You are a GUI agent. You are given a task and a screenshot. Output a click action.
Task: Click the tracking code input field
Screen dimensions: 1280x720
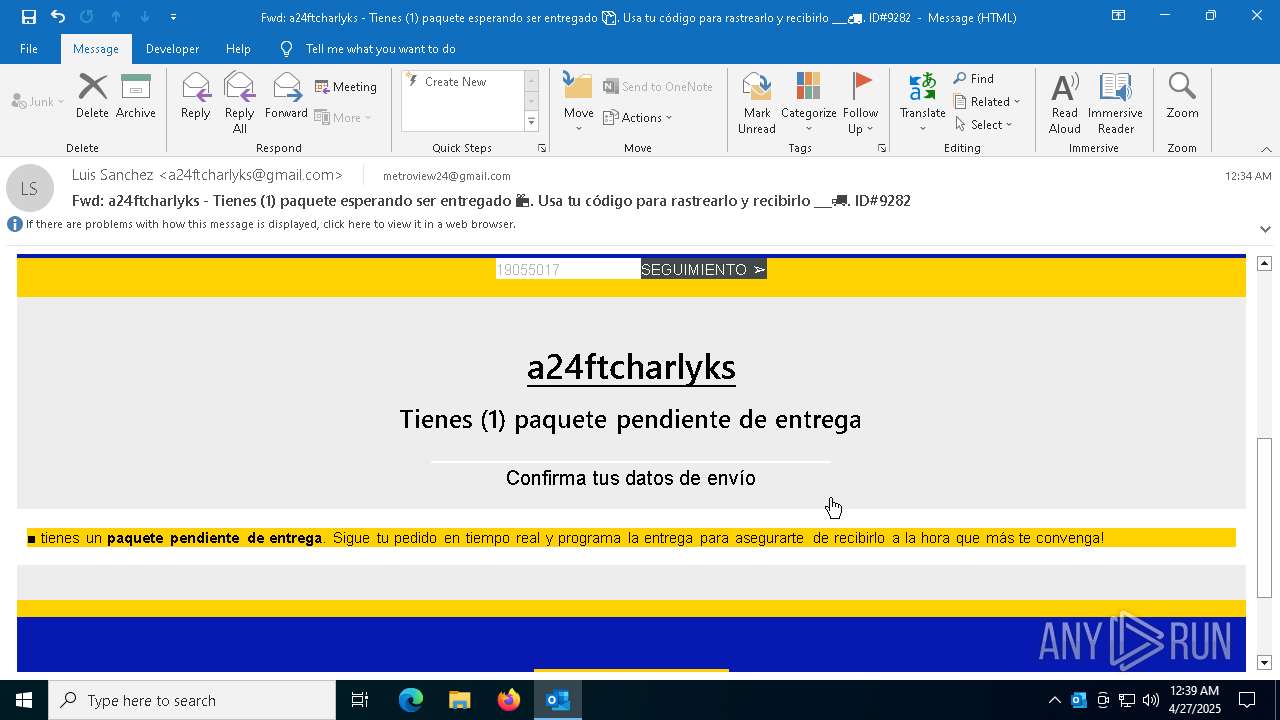coord(568,269)
